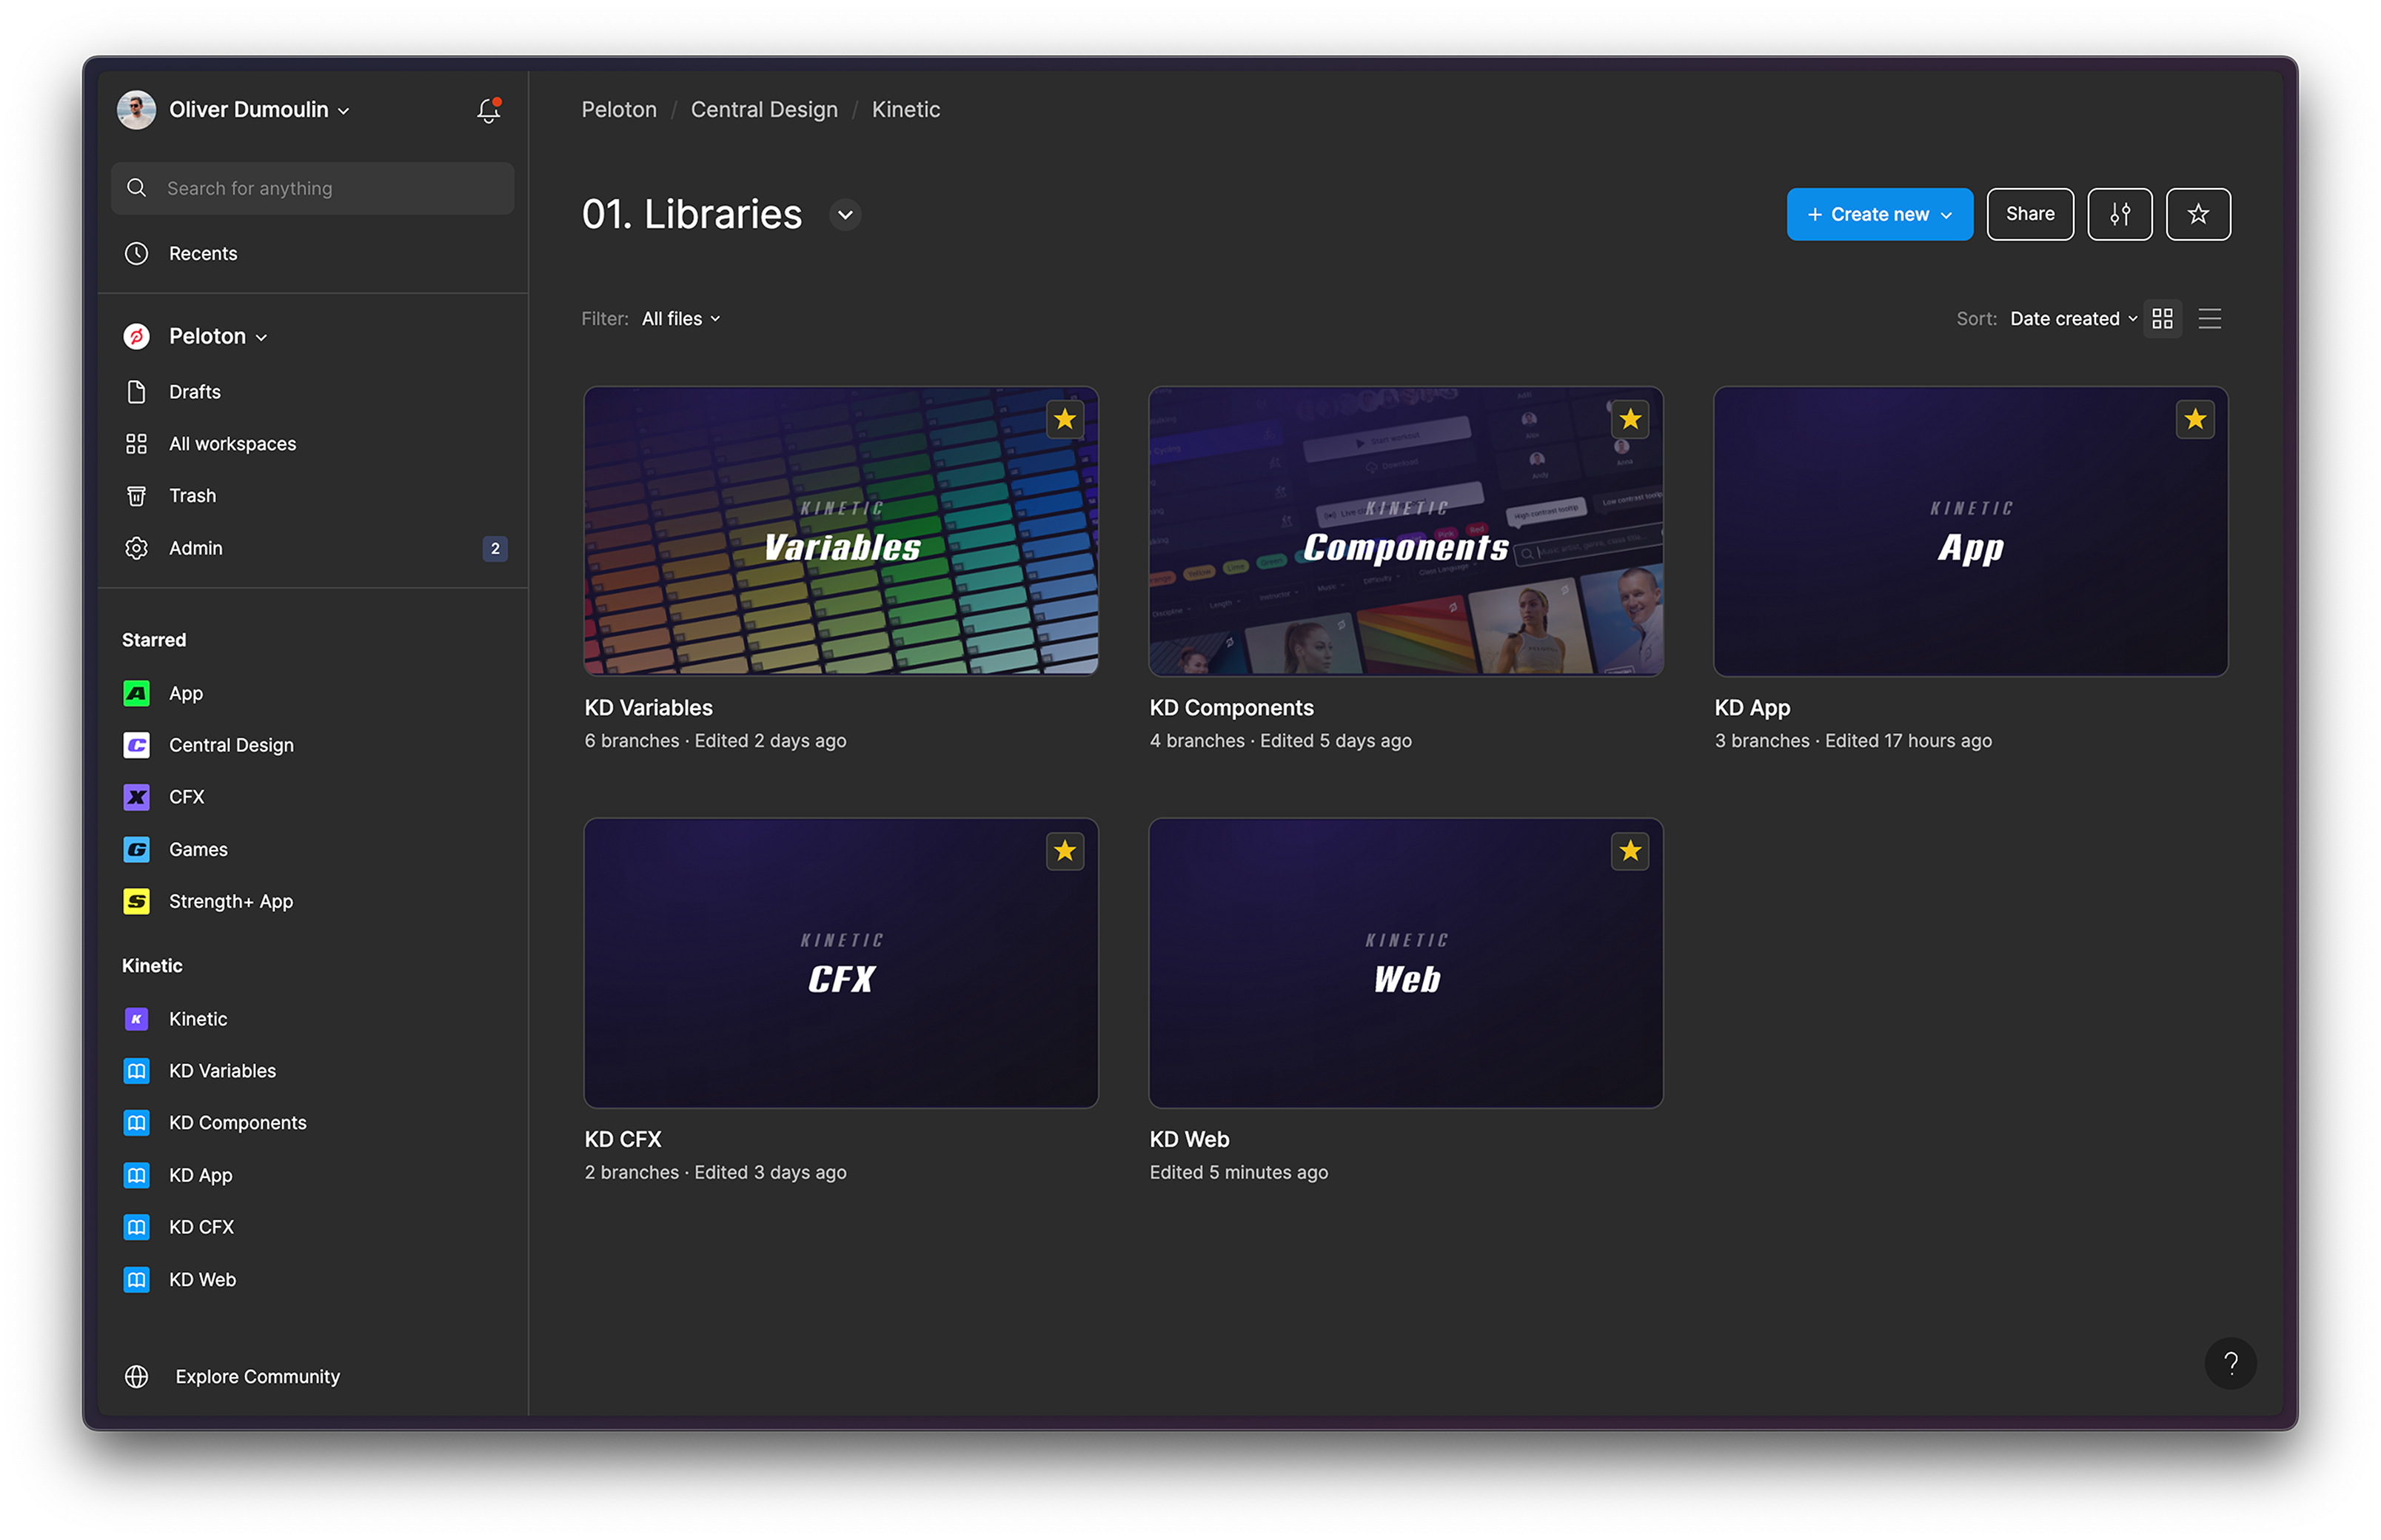Click "6 branches · Edited 2 days ago"
The image size is (2381, 1540).
(x=715, y=741)
